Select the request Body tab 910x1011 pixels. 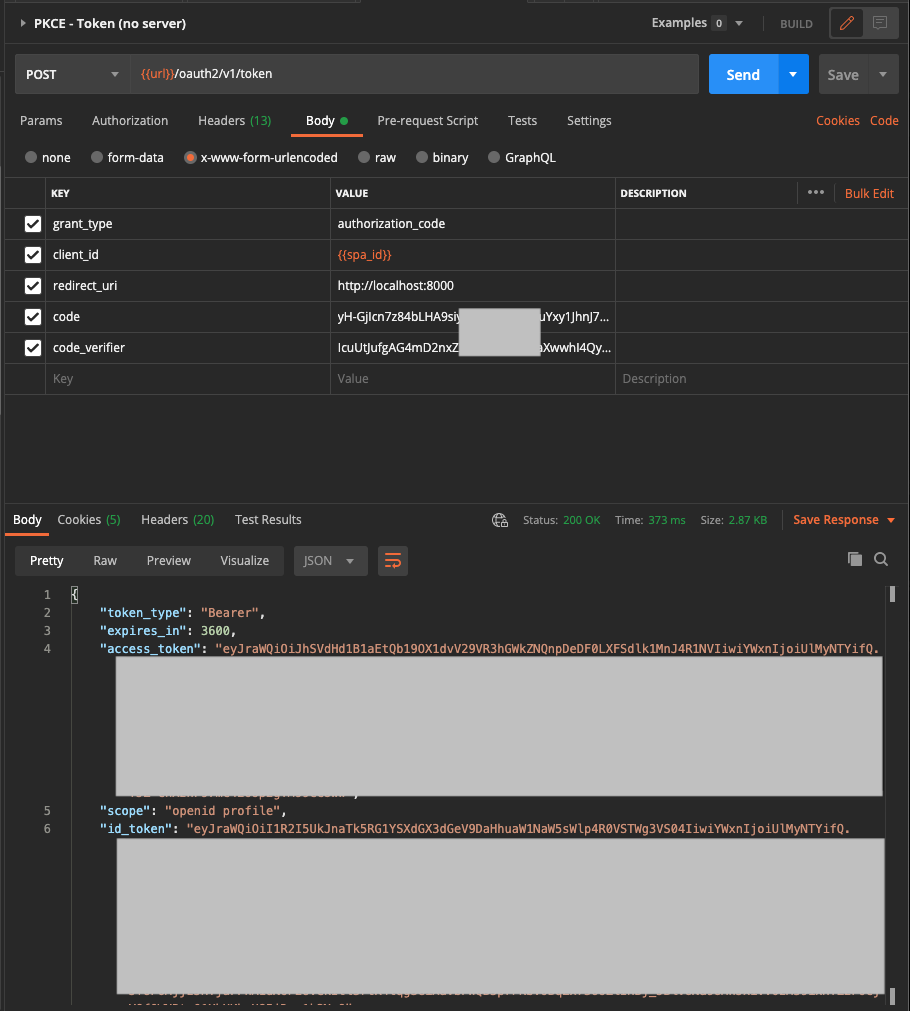326,121
